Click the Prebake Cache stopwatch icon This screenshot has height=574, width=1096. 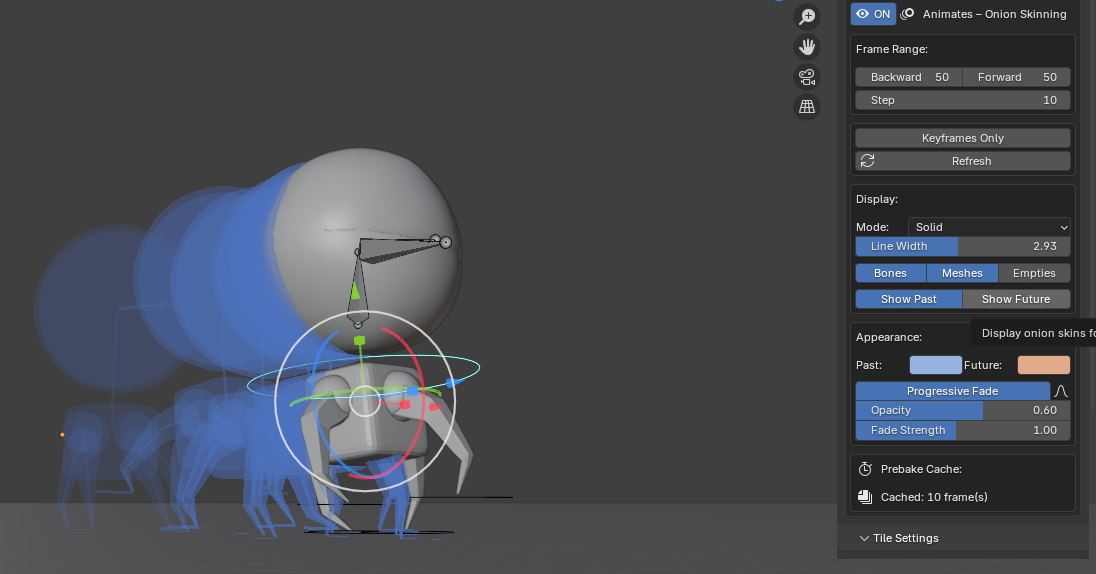tap(865, 469)
